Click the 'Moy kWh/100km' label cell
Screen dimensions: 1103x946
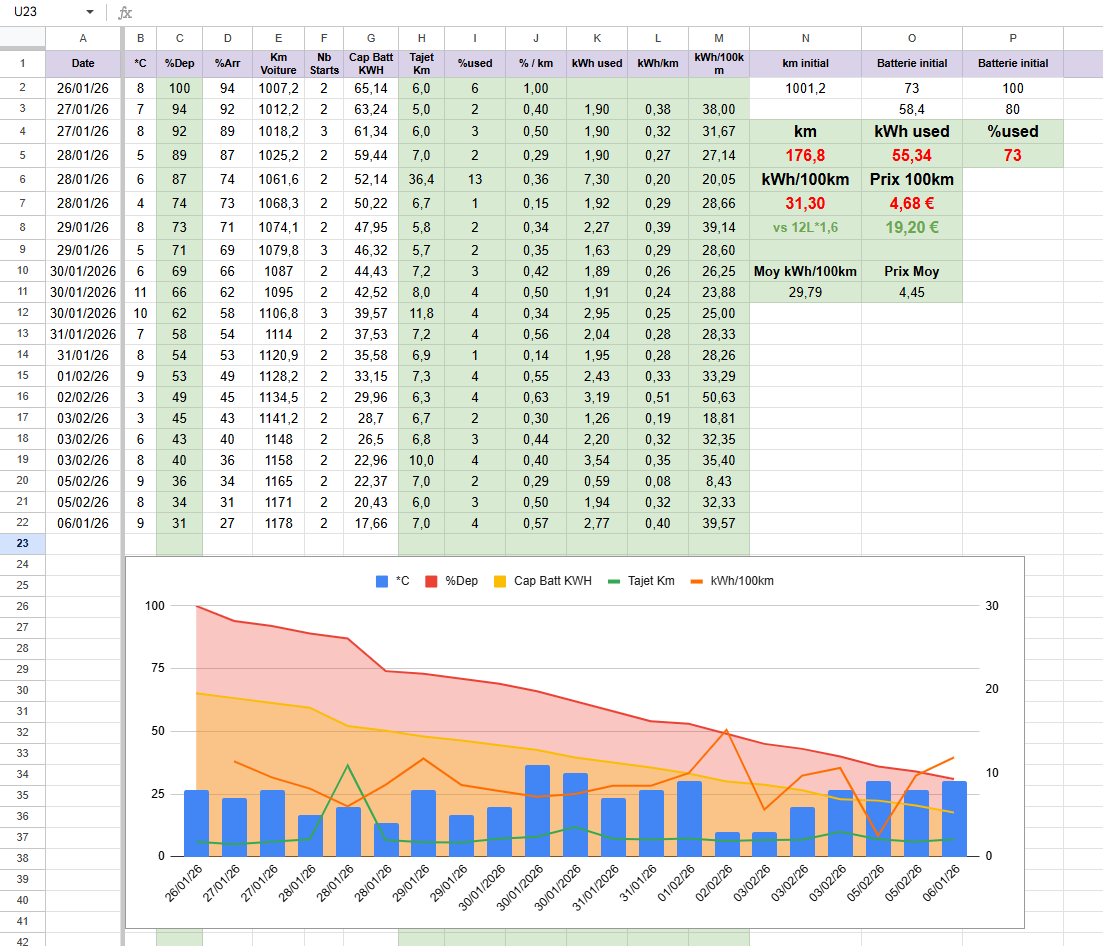click(805, 271)
